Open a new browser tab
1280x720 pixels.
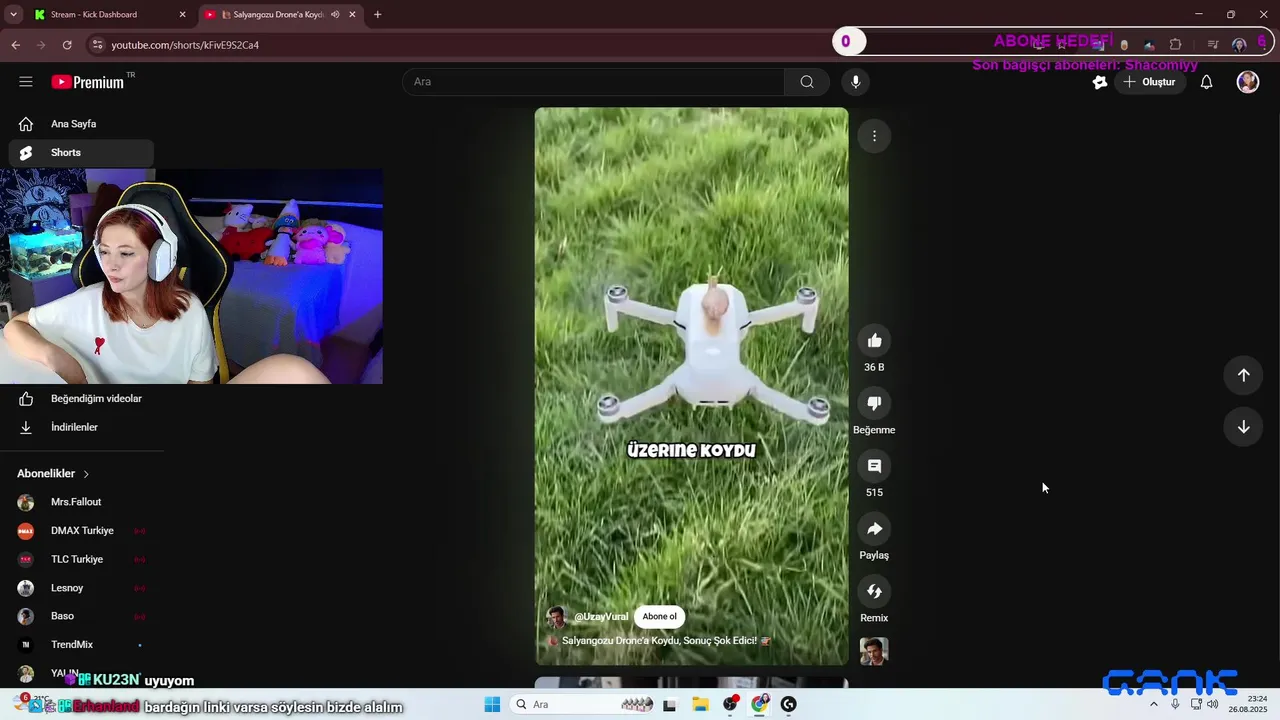pos(377,15)
